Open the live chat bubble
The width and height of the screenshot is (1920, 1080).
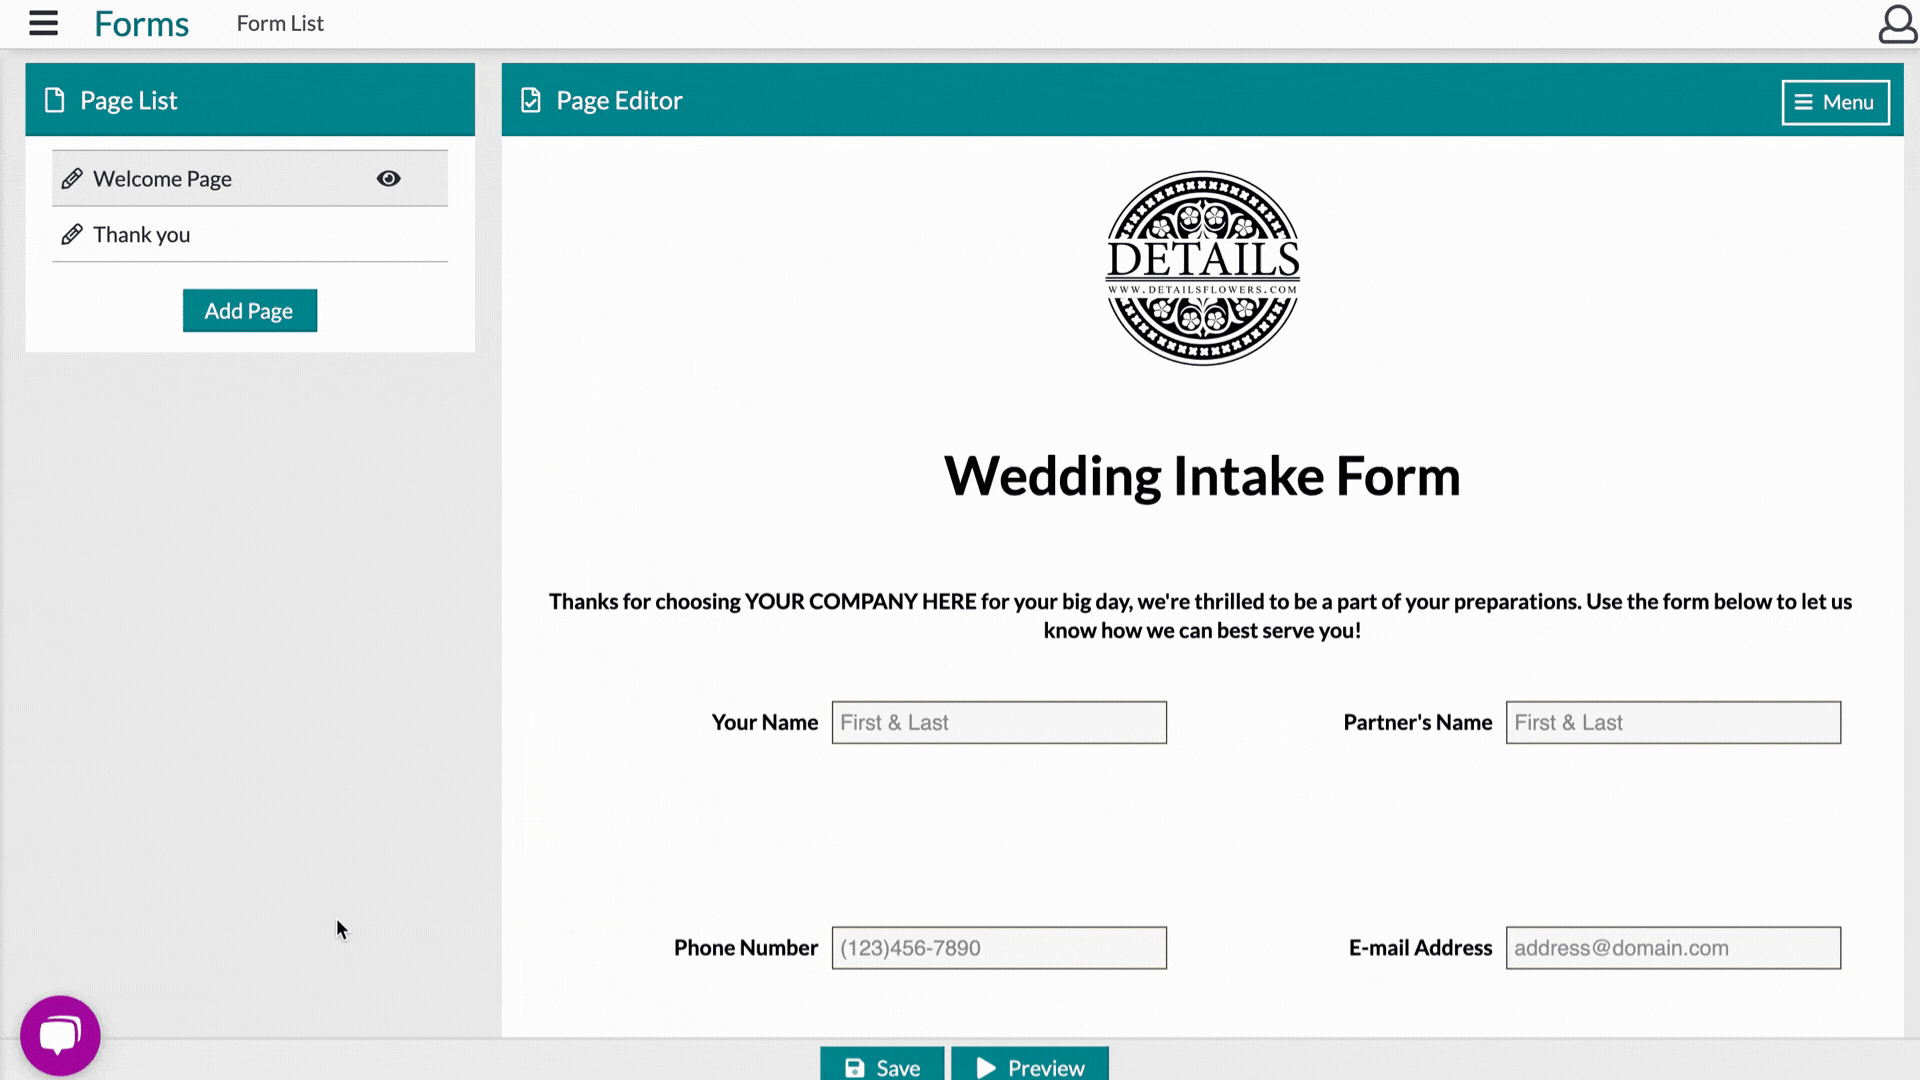[60, 1035]
